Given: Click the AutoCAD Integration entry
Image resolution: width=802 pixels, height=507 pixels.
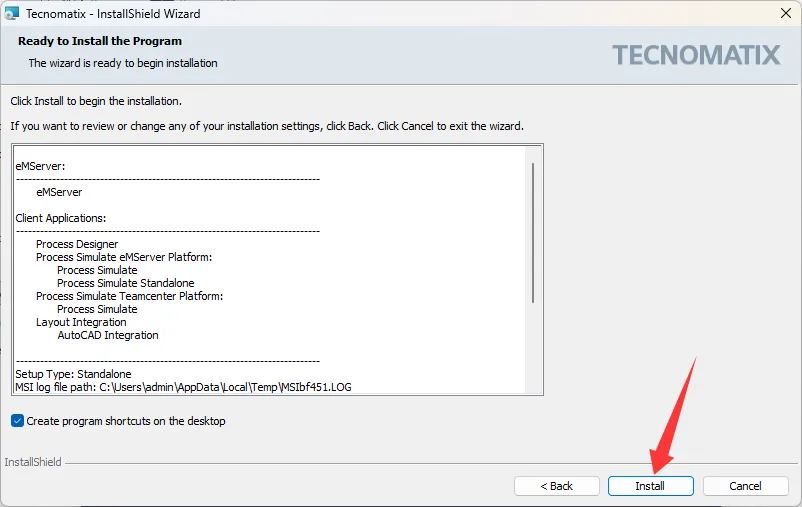Looking at the screenshot, I should click(x=108, y=335).
